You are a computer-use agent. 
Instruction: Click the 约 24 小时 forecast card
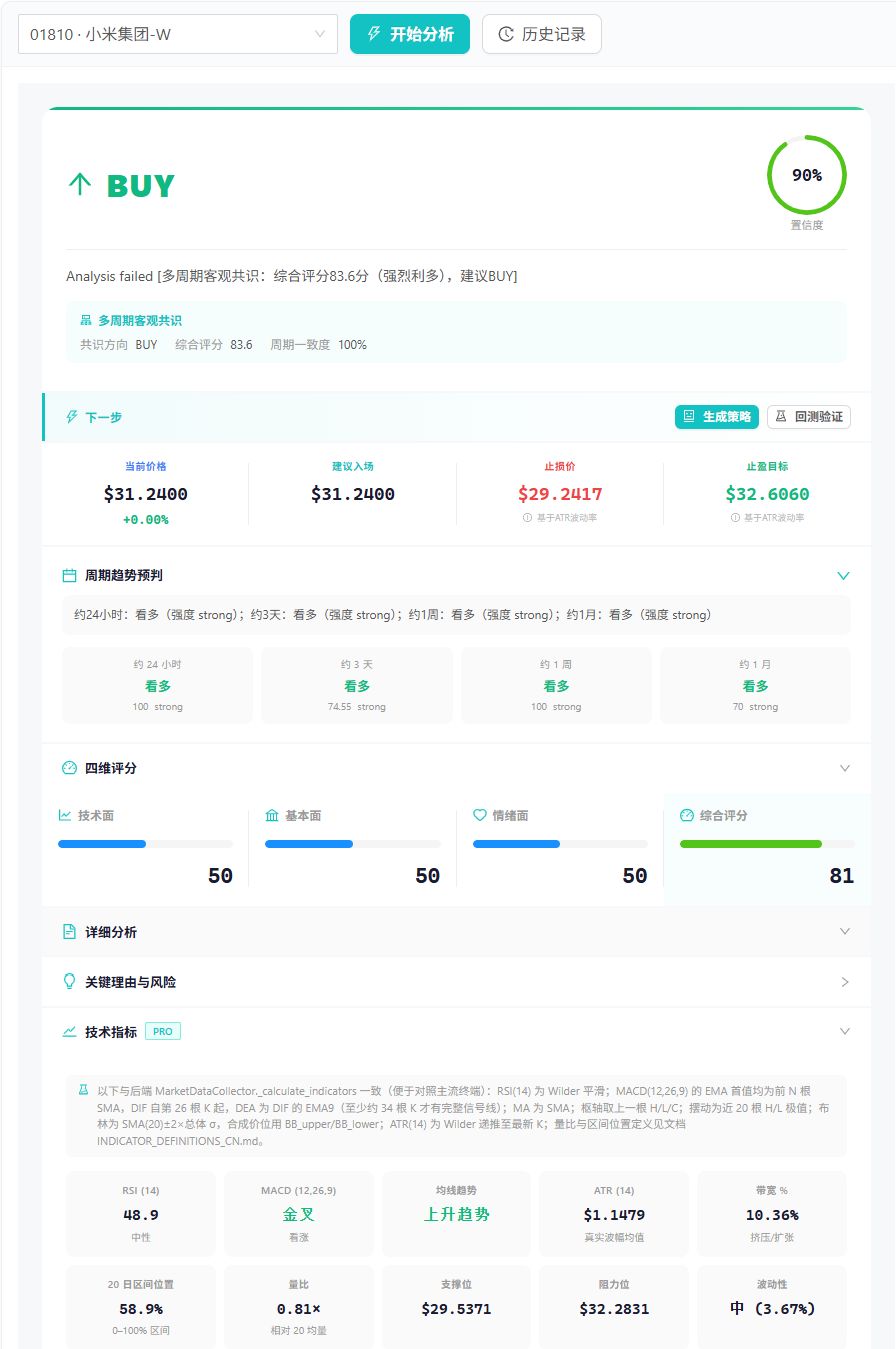[157, 685]
